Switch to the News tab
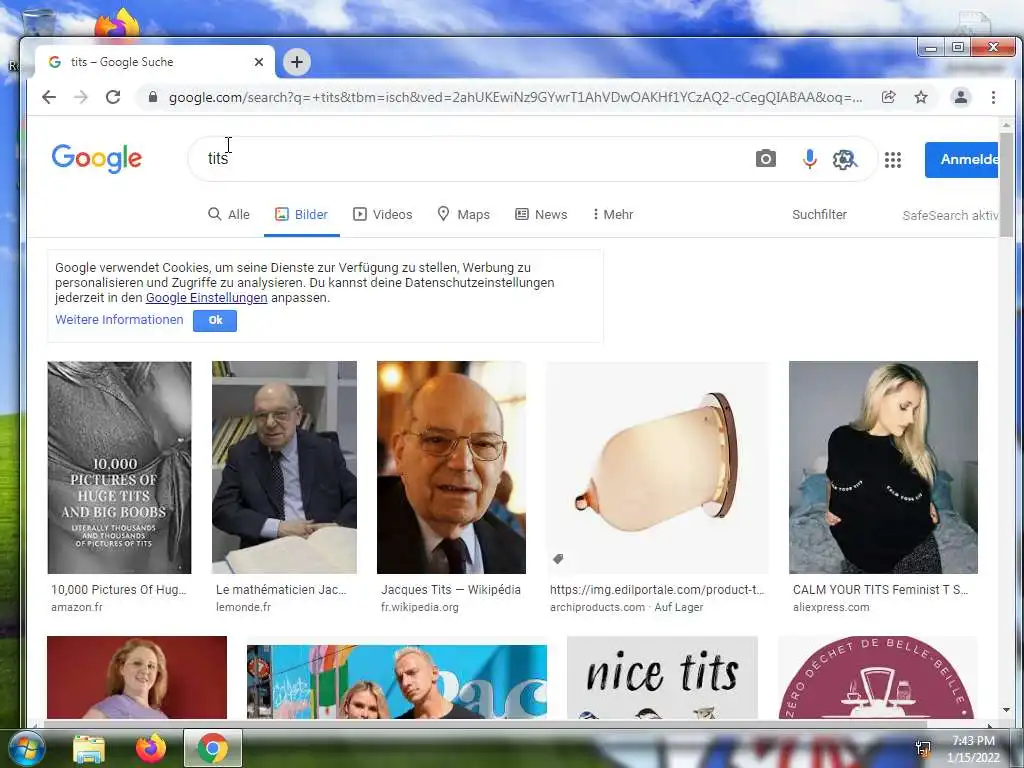1024x768 pixels. pyautogui.click(x=541, y=214)
